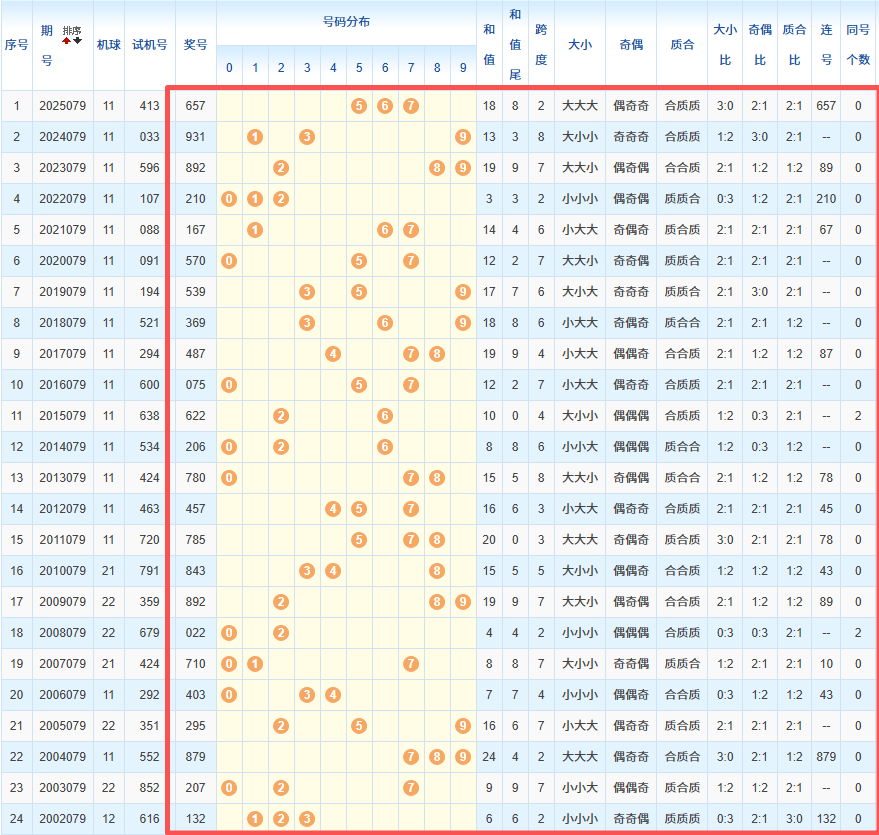The height and width of the screenshot is (835, 879).
Task: Click the 和值尾 column header
Action: (515, 45)
